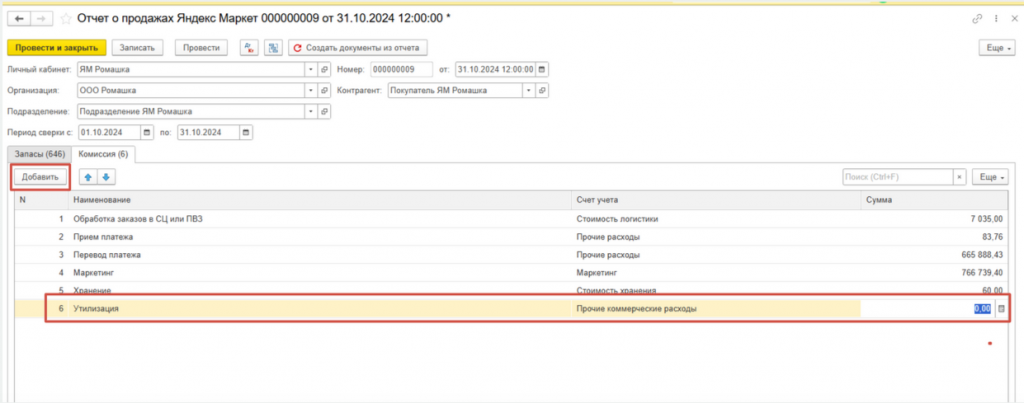Expand the Личный кабинет dropdown list
This screenshot has height=403, width=1024.
tap(310, 69)
